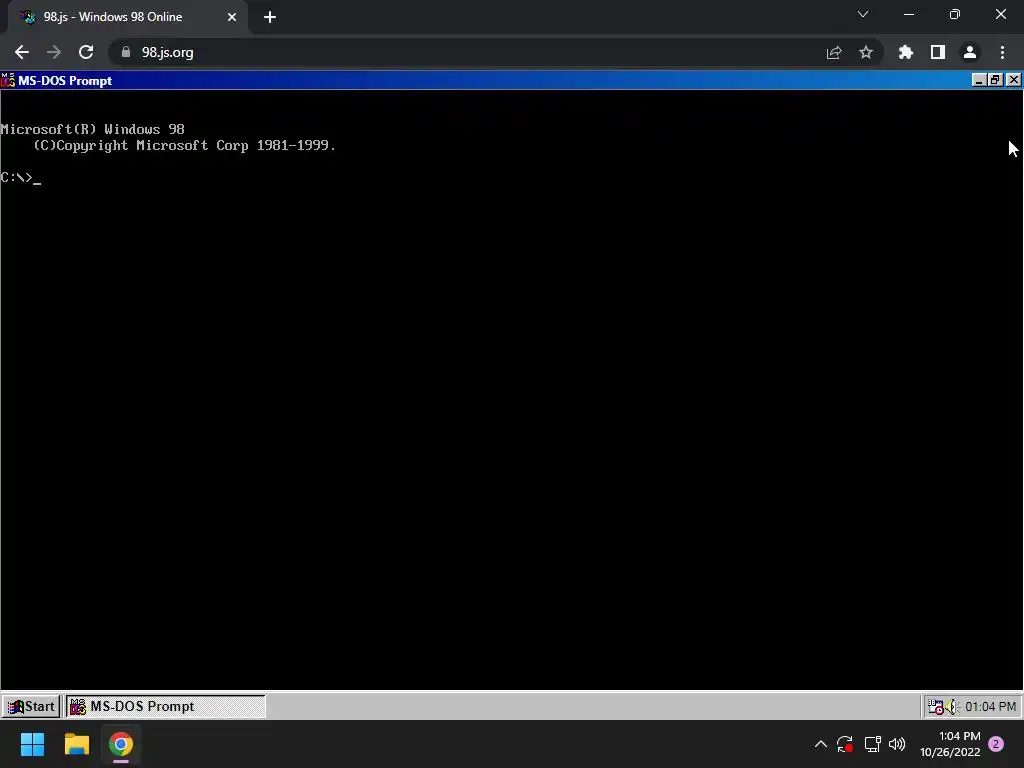Click the Copyright Microsoft Corp 1981-1999 line
Screen dimensions: 1024x768
185,146
